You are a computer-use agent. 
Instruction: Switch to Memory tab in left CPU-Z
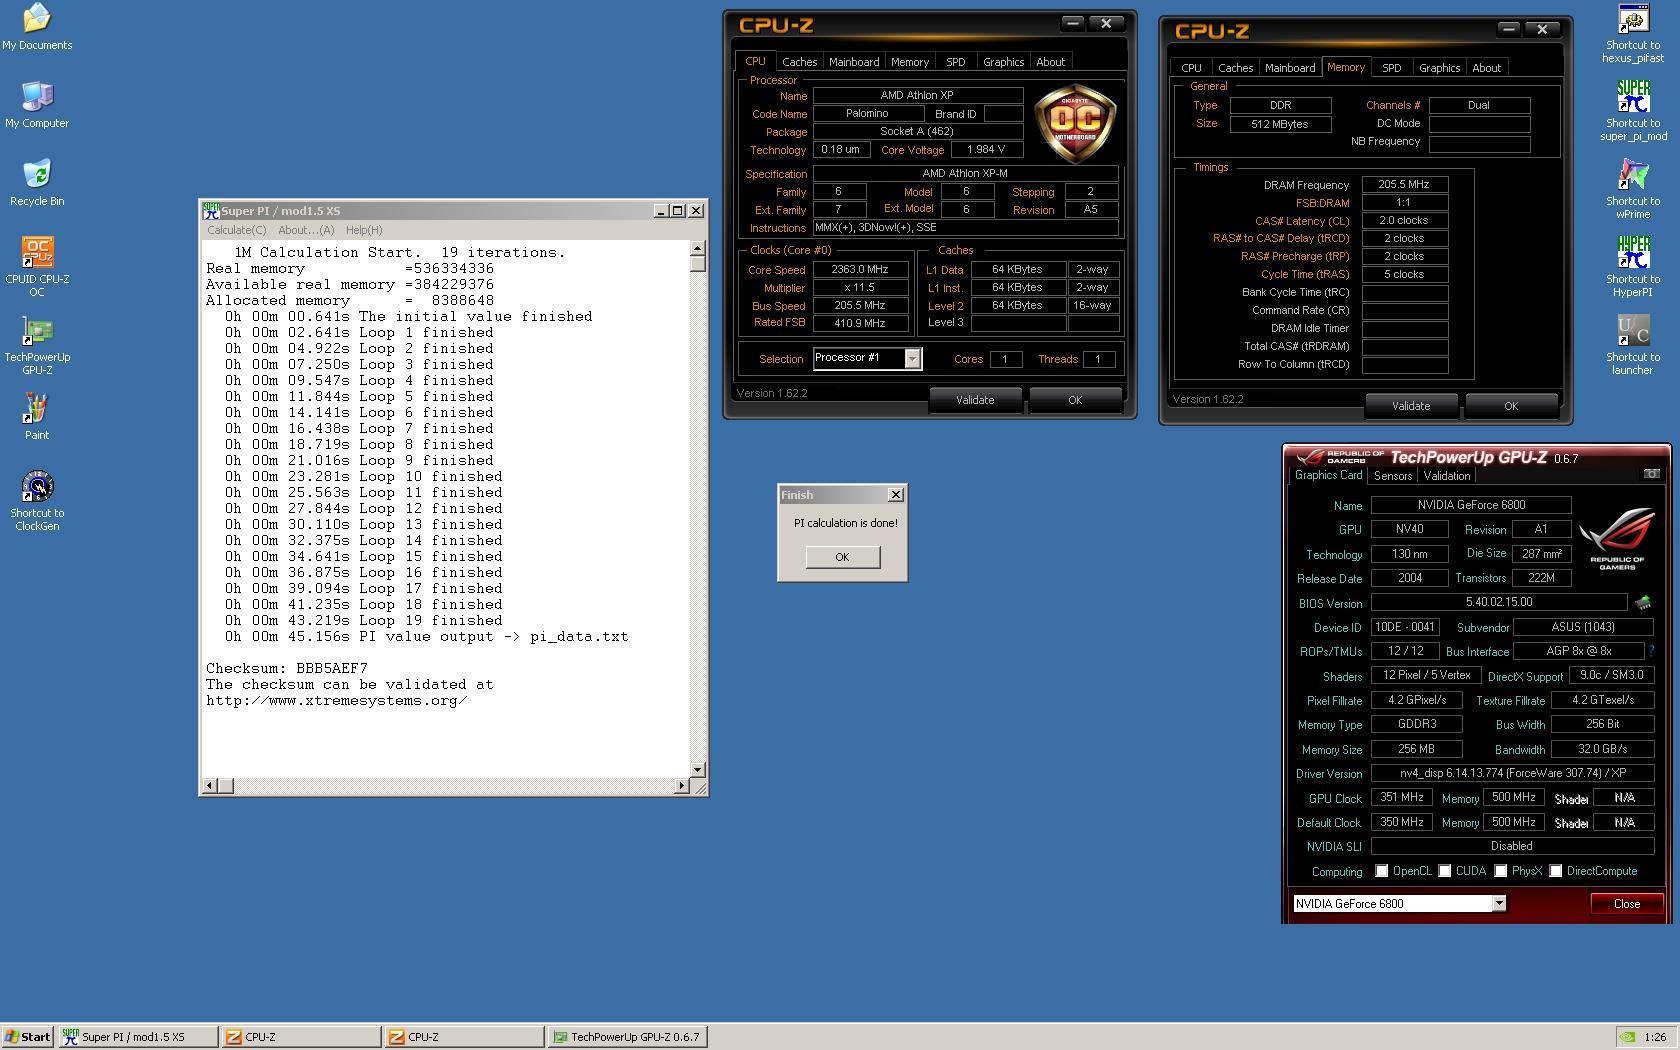910,62
